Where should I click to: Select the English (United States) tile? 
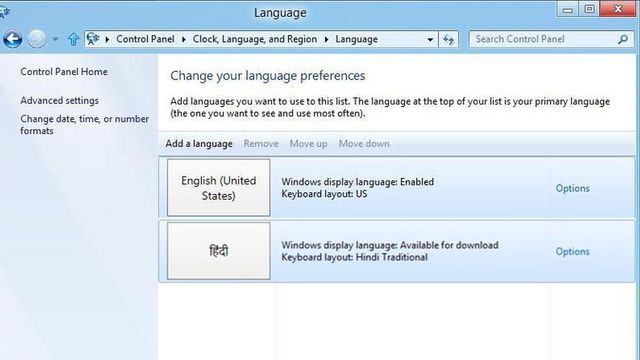(x=218, y=188)
